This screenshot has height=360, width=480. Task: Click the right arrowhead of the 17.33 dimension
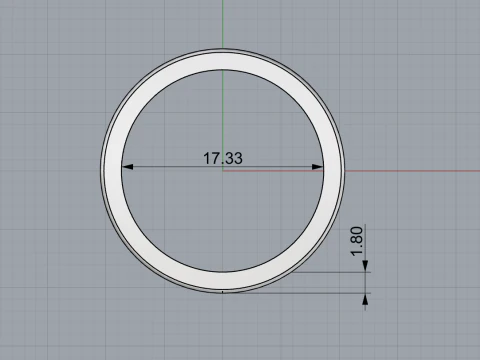coord(317,167)
